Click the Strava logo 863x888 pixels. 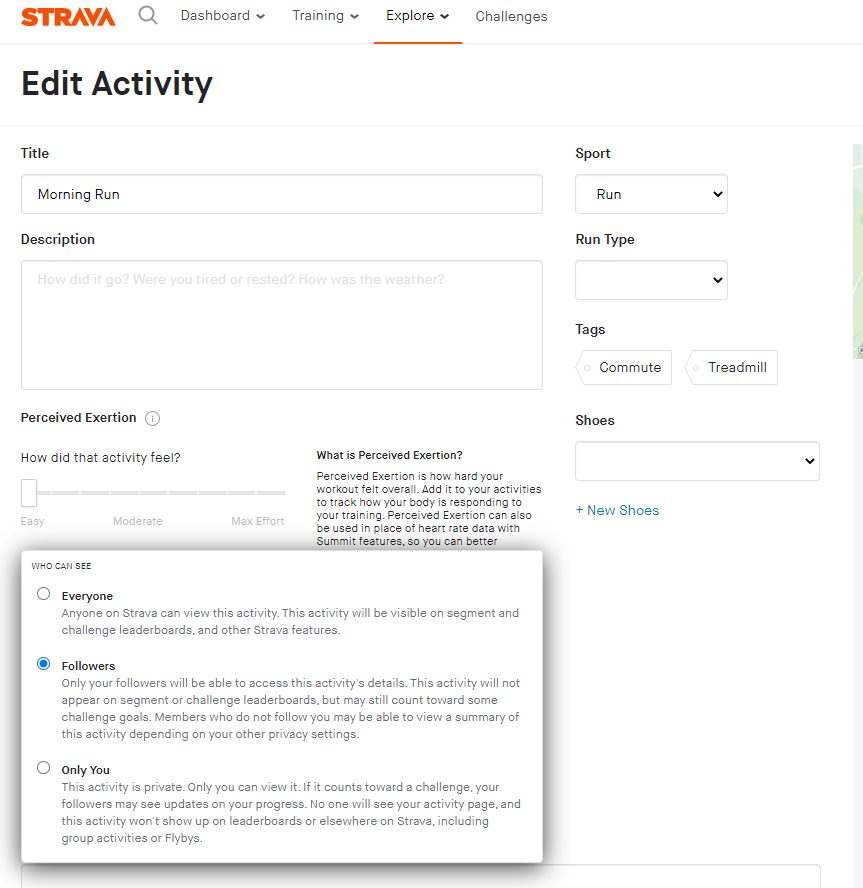click(67, 16)
